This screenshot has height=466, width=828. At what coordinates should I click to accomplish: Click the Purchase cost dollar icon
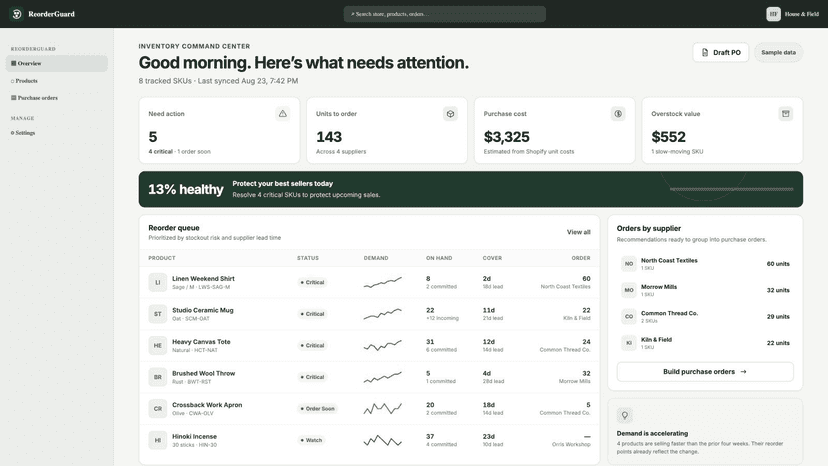click(618, 114)
